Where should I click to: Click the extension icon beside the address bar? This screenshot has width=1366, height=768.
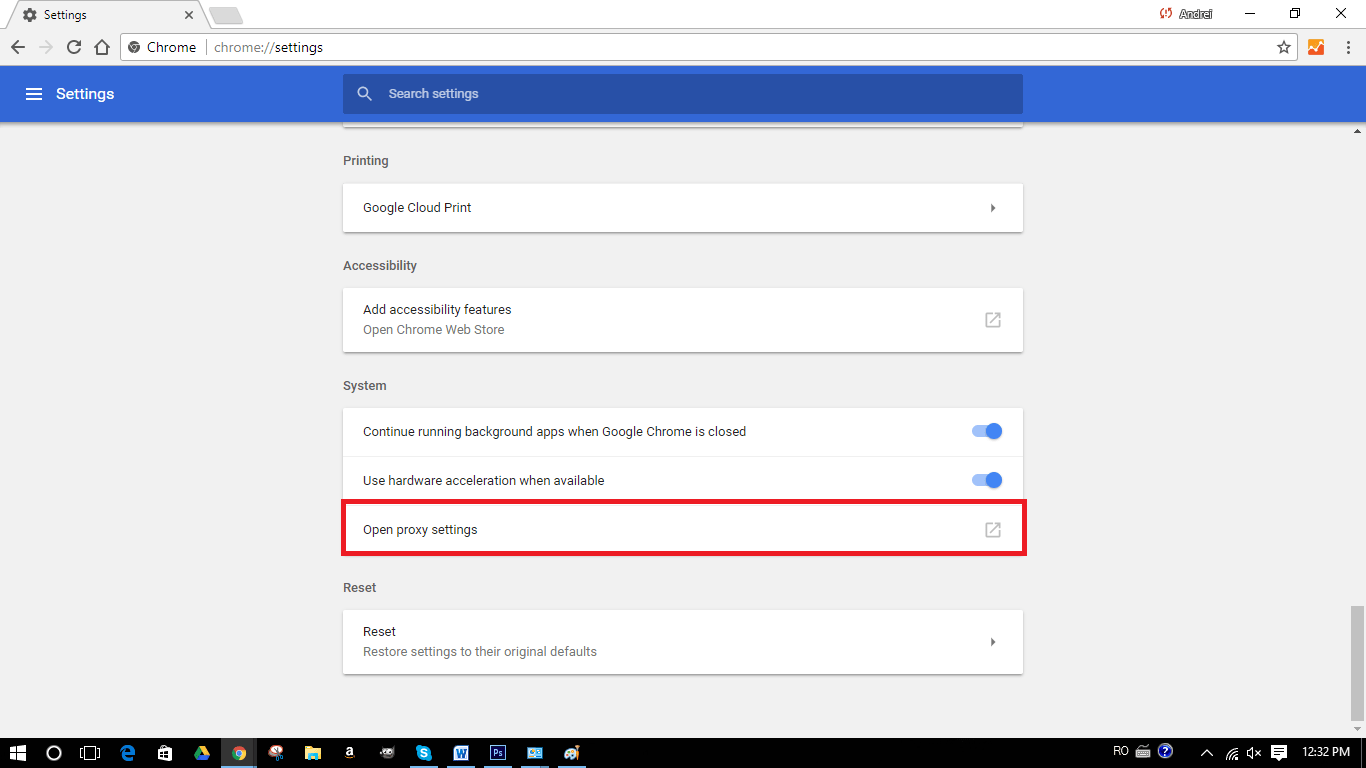click(x=1316, y=47)
